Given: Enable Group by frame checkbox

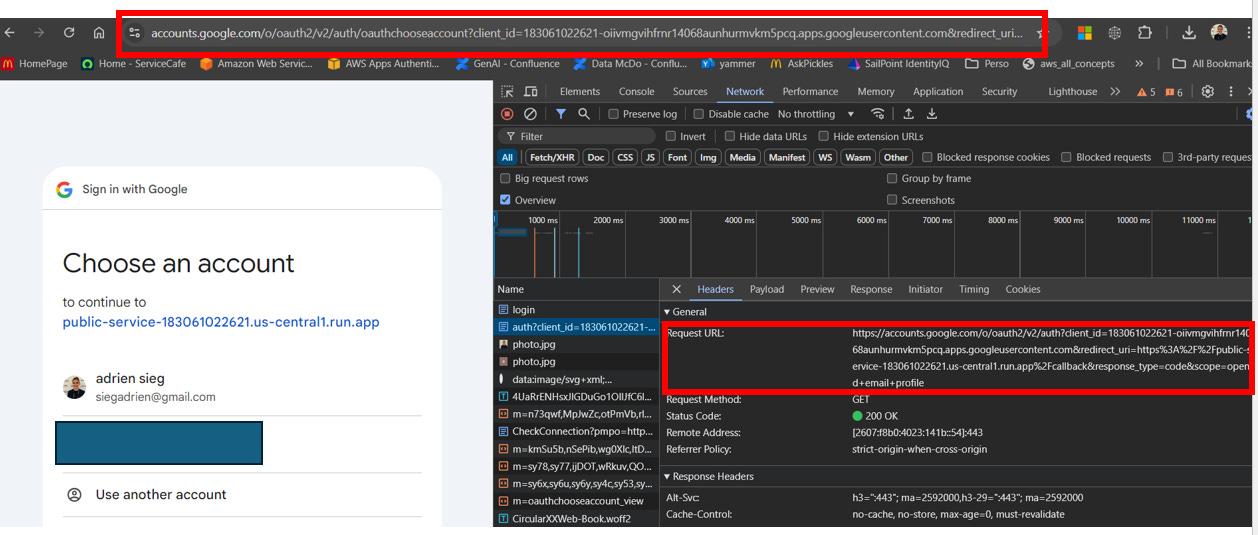Looking at the screenshot, I should (892, 178).
